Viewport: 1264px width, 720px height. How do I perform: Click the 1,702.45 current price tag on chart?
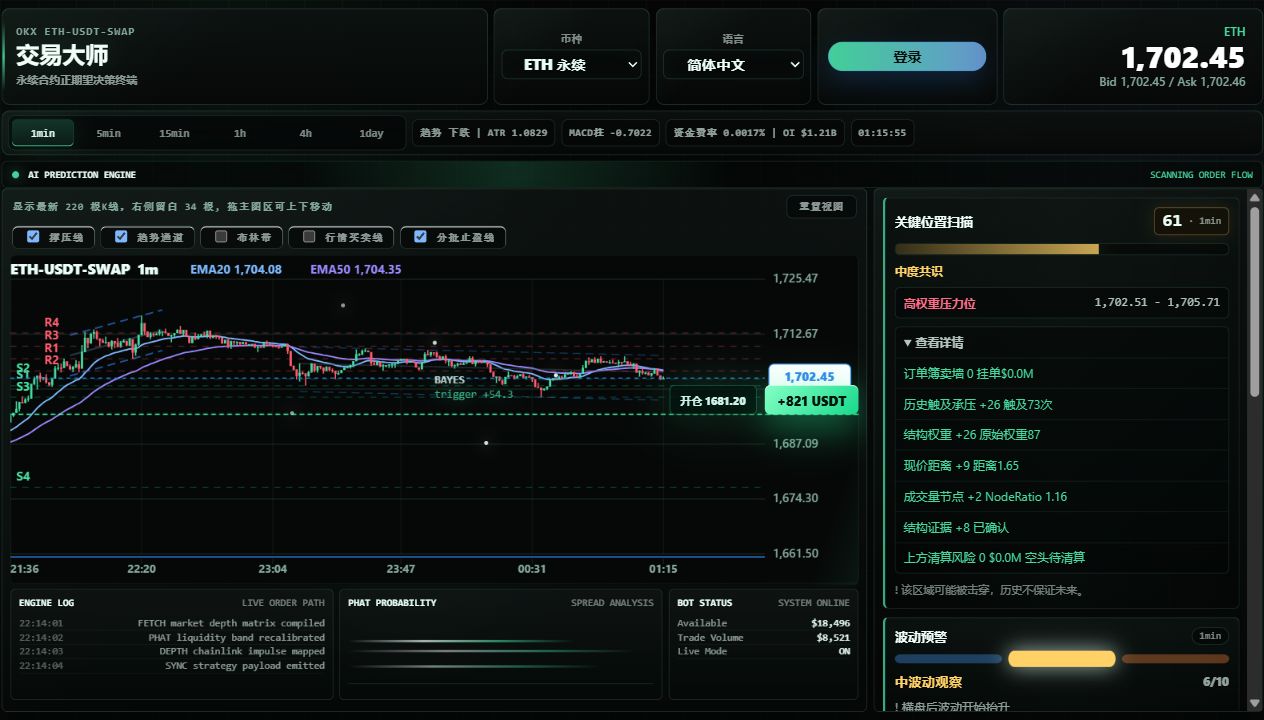pos(809,377)
